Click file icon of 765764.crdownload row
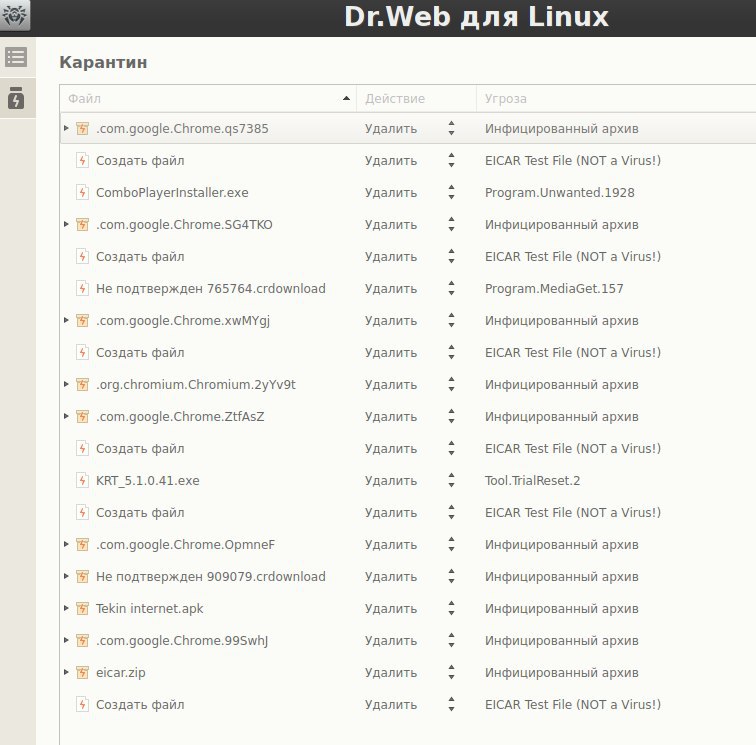The width and height of the screenshot is (756, 745). click(82, 288)
